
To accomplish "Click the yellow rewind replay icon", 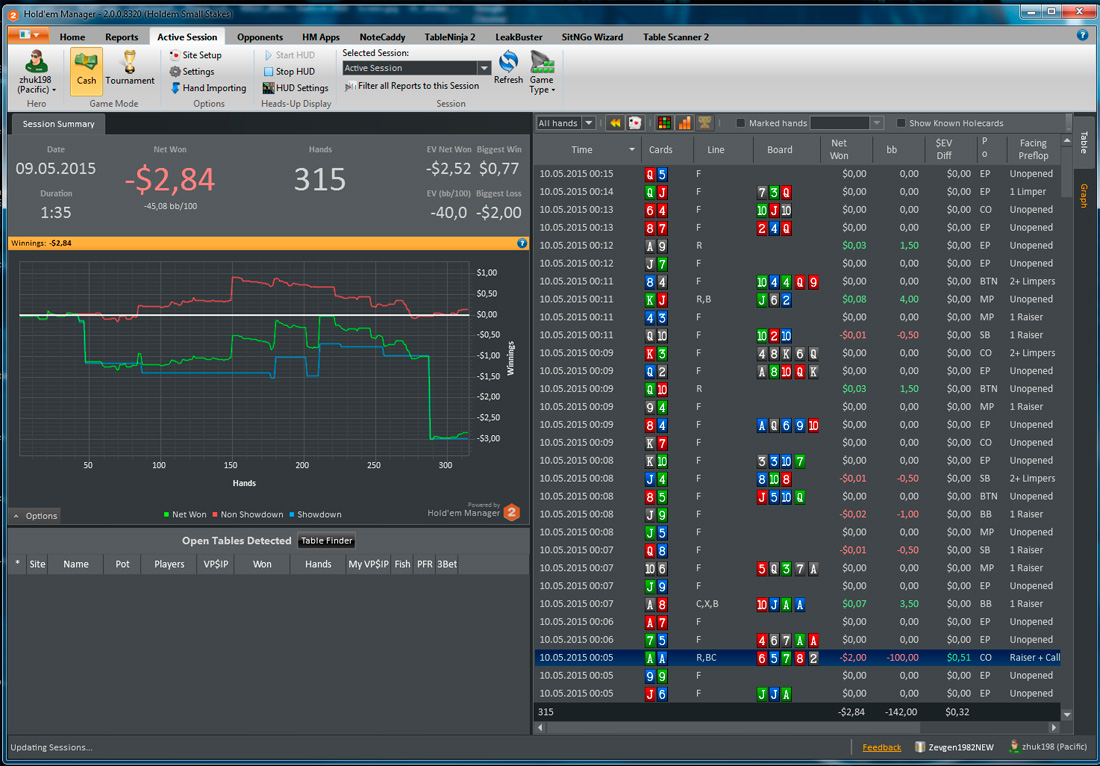I will 615,123.
